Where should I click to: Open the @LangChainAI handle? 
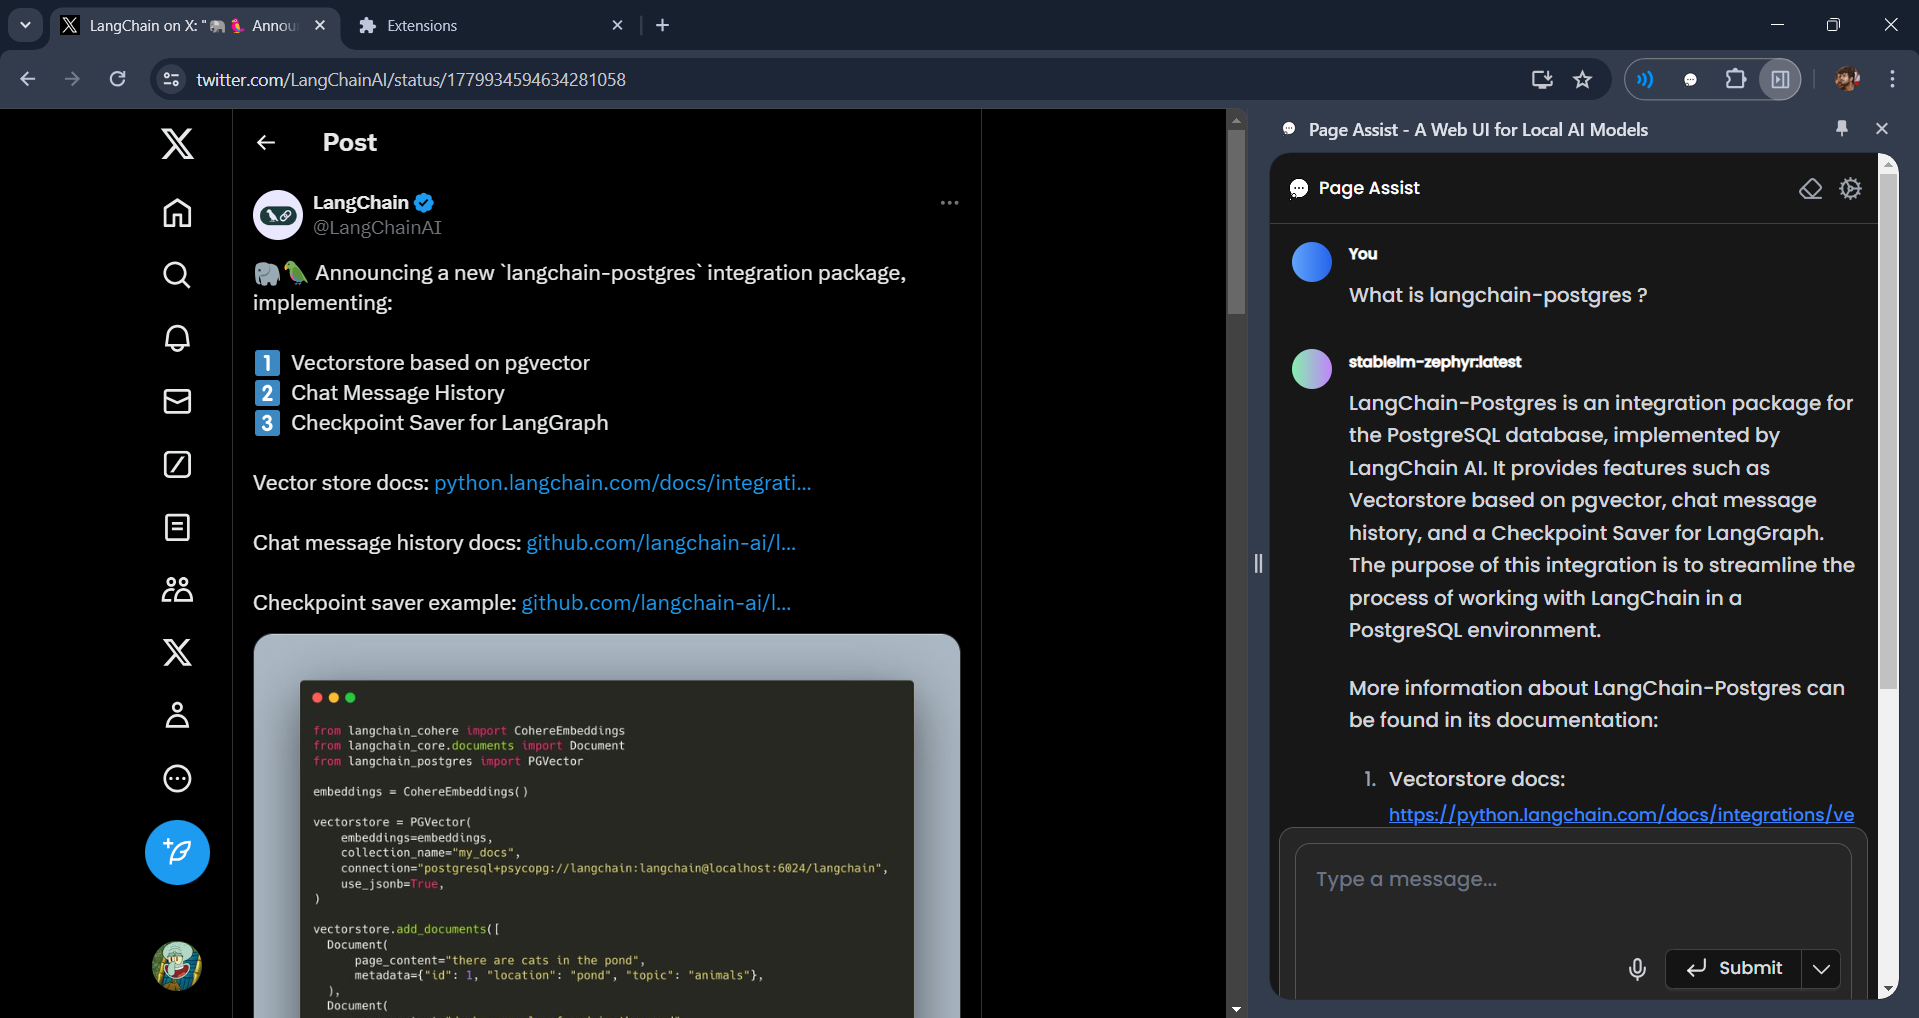(377, 228)
